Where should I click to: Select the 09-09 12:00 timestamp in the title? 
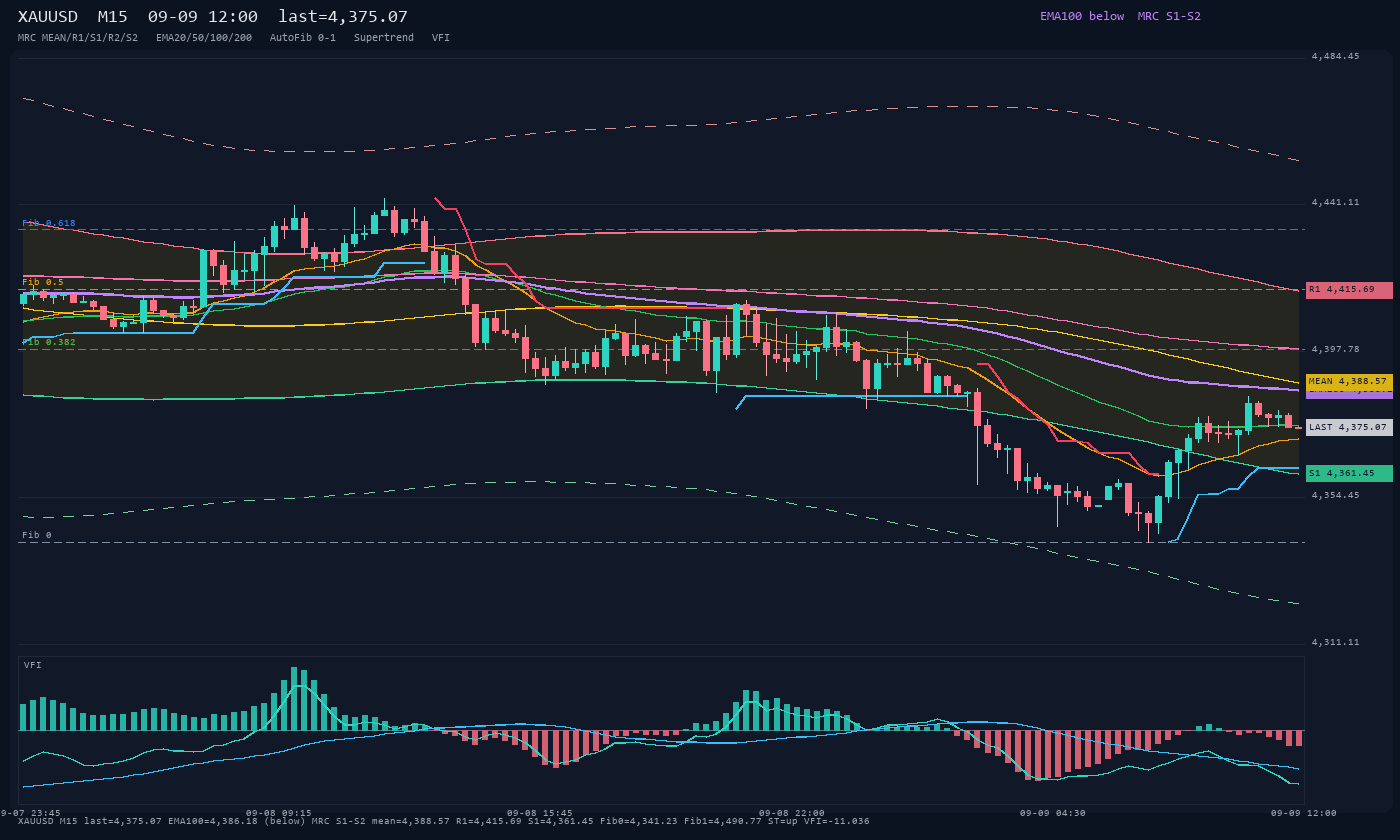(202, 16)
